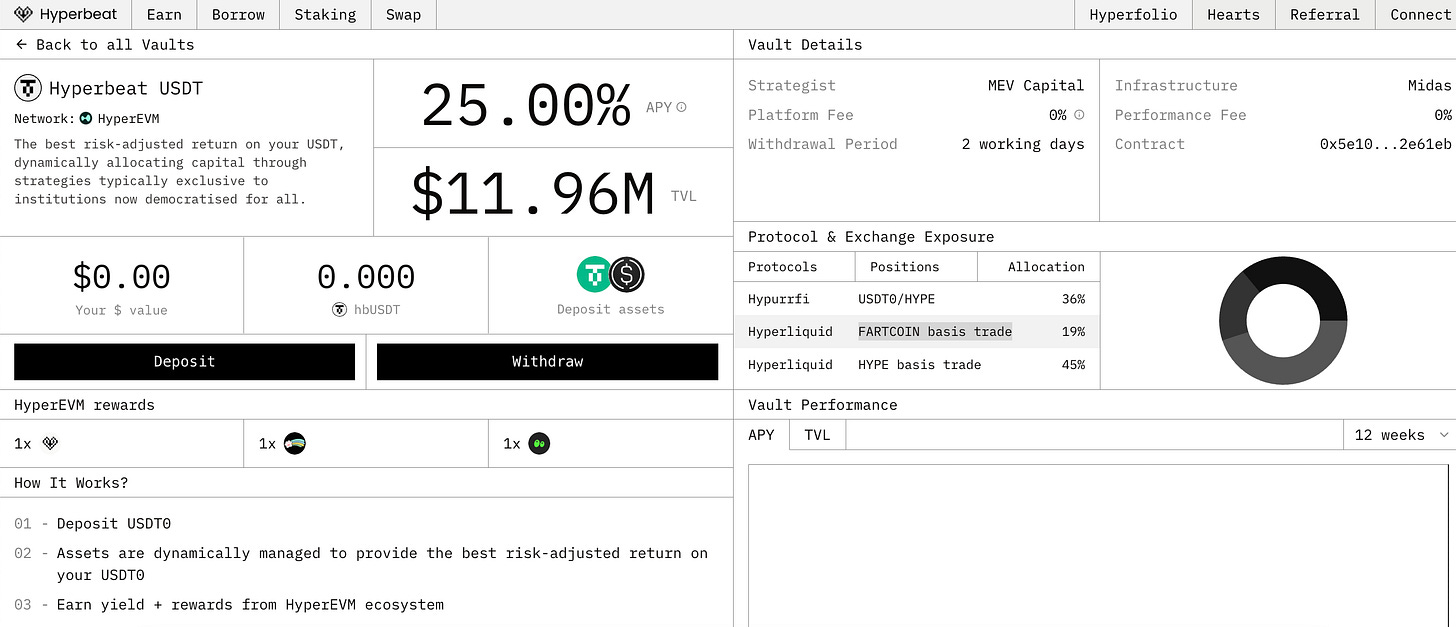Image resolution: width=1456 pixels, height=627 pixels.
Task: Click the 1x Hyperbeat hearts reward icon
Action: pos(51,443)
